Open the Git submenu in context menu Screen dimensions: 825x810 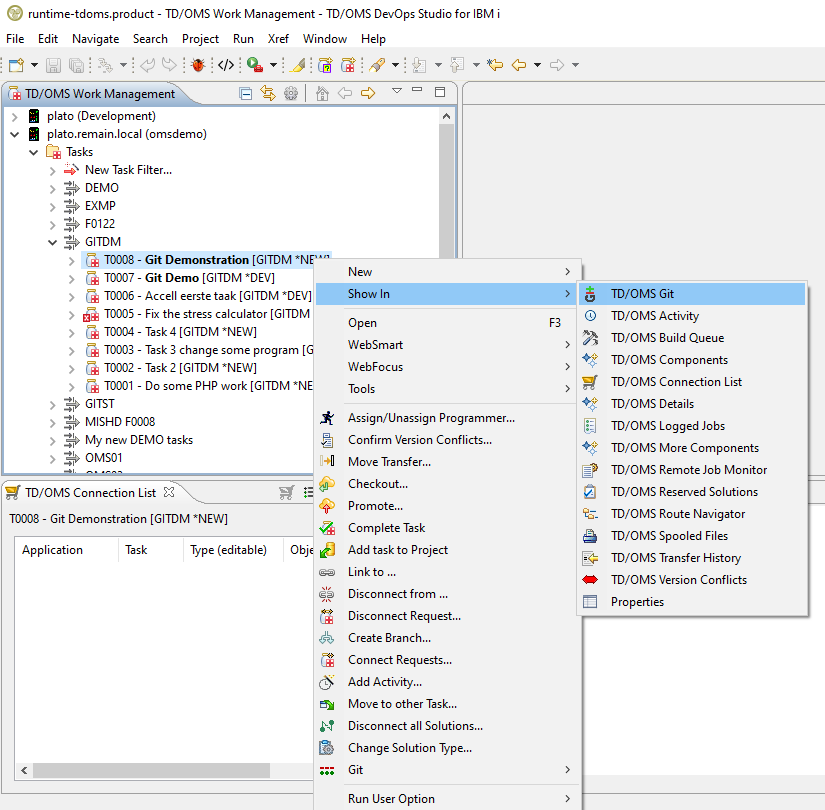[355, 770]
